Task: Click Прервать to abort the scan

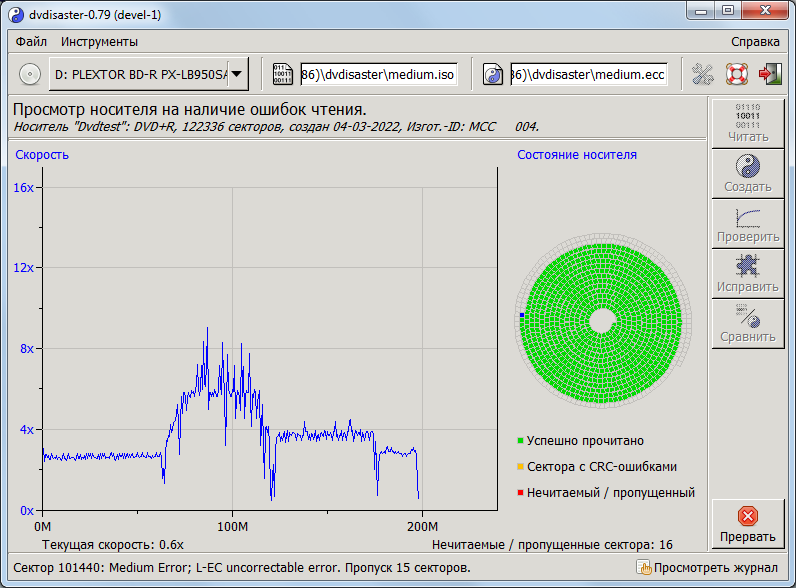Action: [747, 524]
